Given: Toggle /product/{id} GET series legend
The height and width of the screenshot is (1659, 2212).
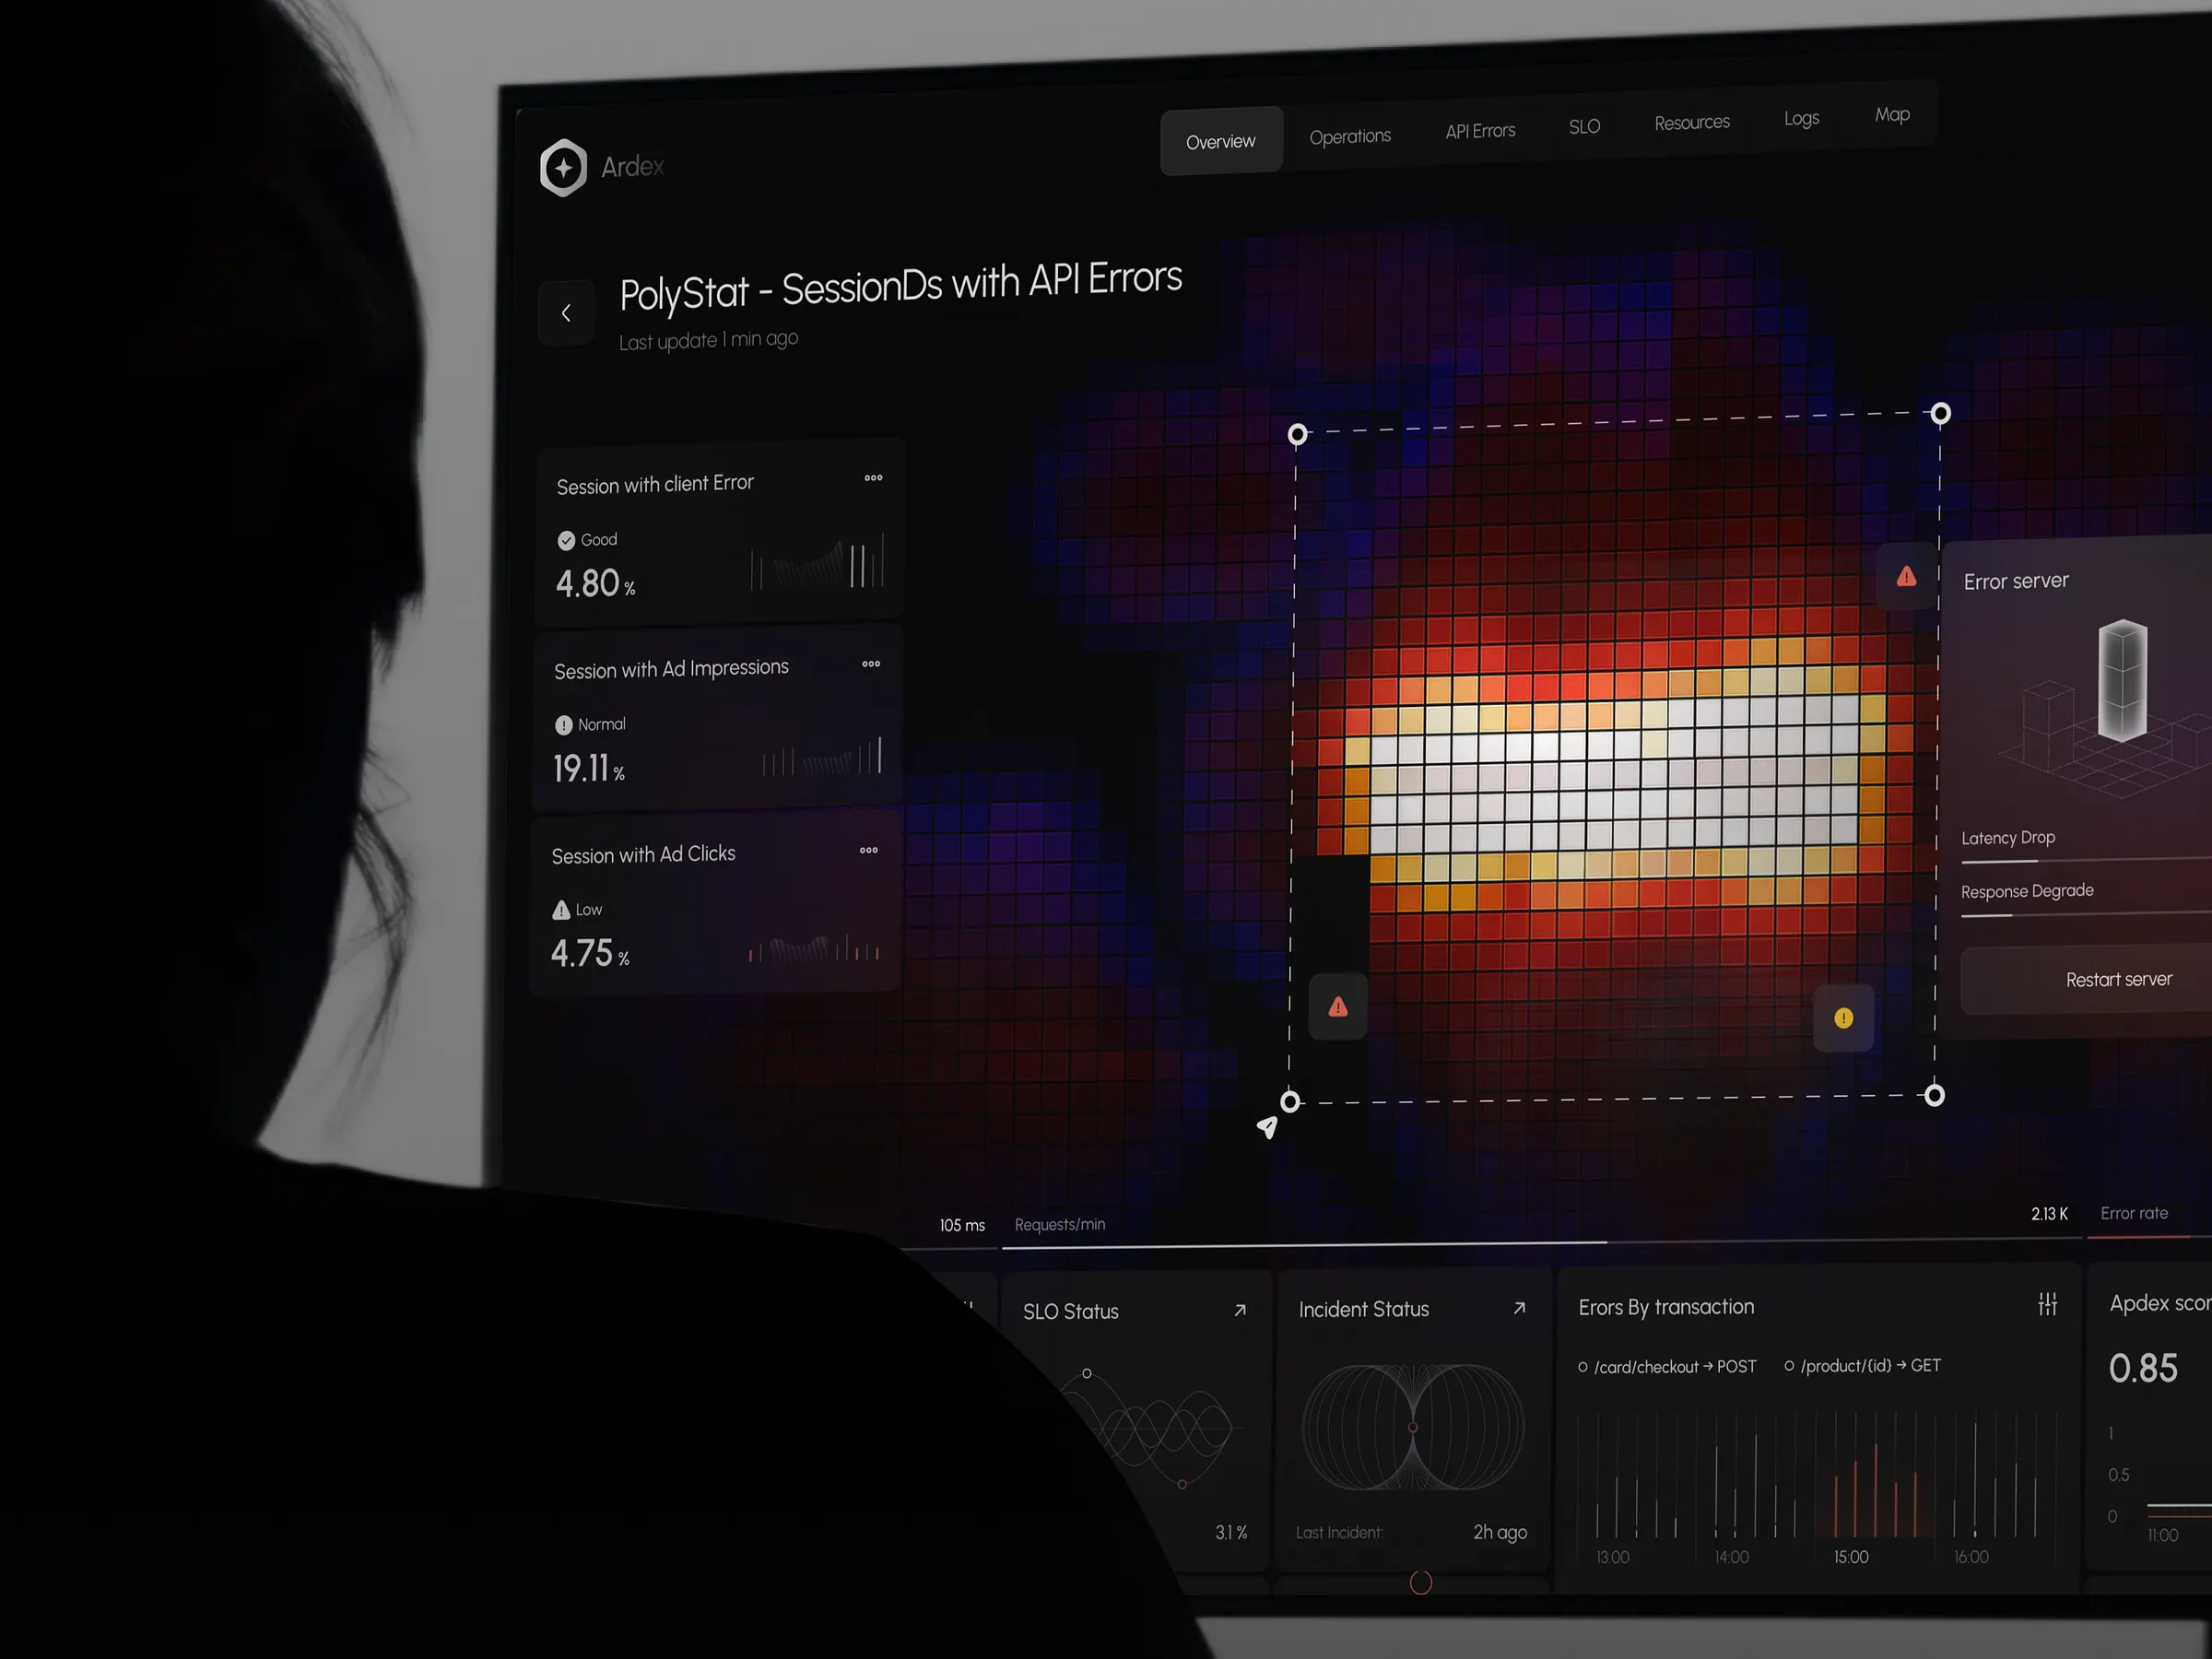Looking at the screenshot, I should (x=1862, y=1366).
